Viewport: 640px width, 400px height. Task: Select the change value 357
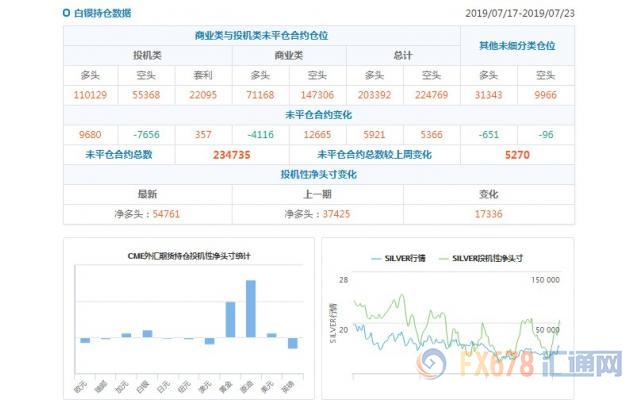pos(203,135)
